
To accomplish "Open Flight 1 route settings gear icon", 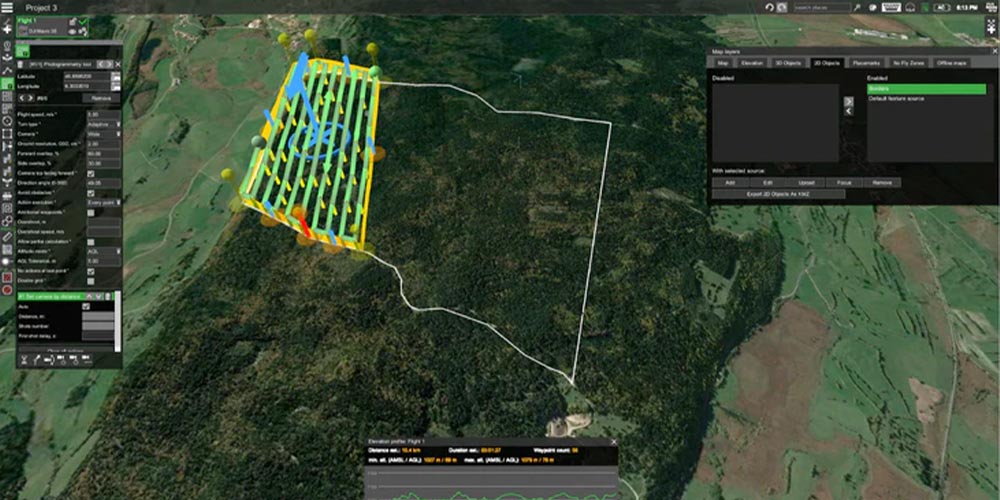I will (84, 31).
